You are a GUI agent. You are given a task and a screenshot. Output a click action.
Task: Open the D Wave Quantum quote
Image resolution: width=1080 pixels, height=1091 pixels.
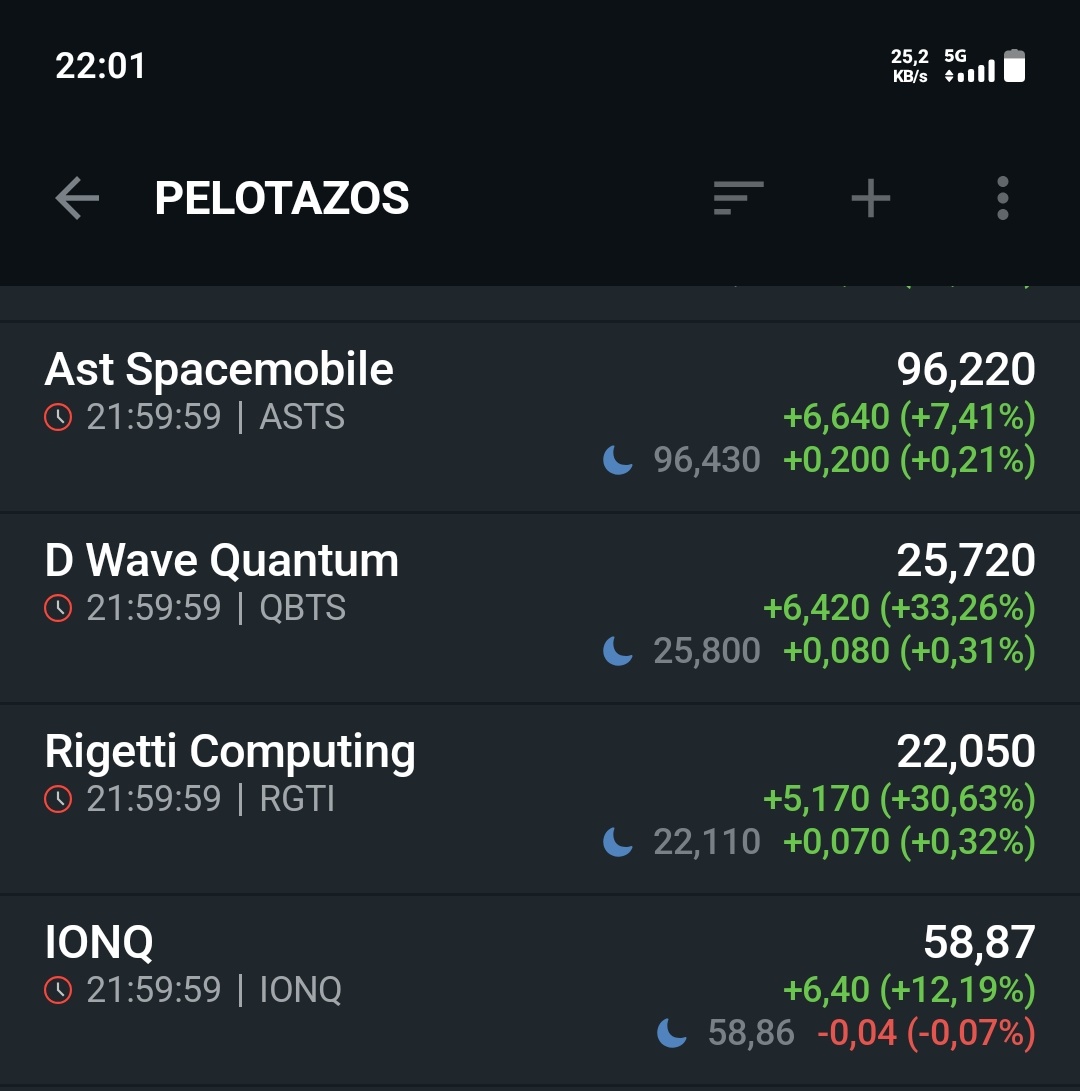tap(540, 608)
